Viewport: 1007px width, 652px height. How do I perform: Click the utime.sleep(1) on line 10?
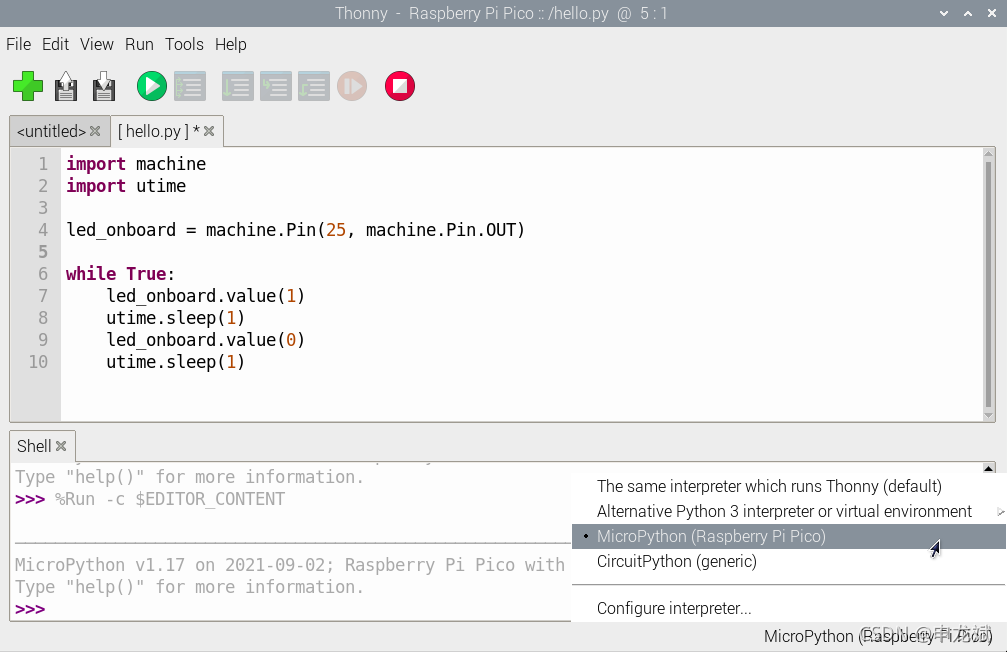(x=175, y=362)
